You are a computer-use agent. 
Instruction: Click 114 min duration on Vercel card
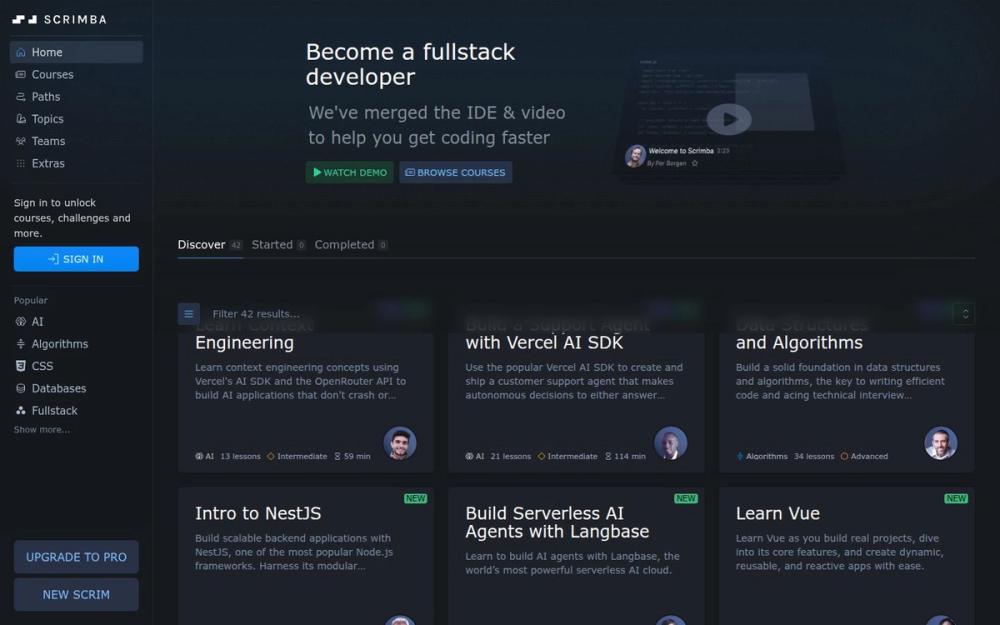point(625,457)
